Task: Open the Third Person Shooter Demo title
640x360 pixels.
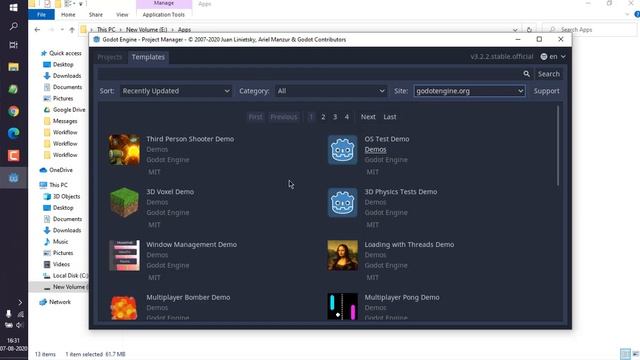Action: pos(190,139)
